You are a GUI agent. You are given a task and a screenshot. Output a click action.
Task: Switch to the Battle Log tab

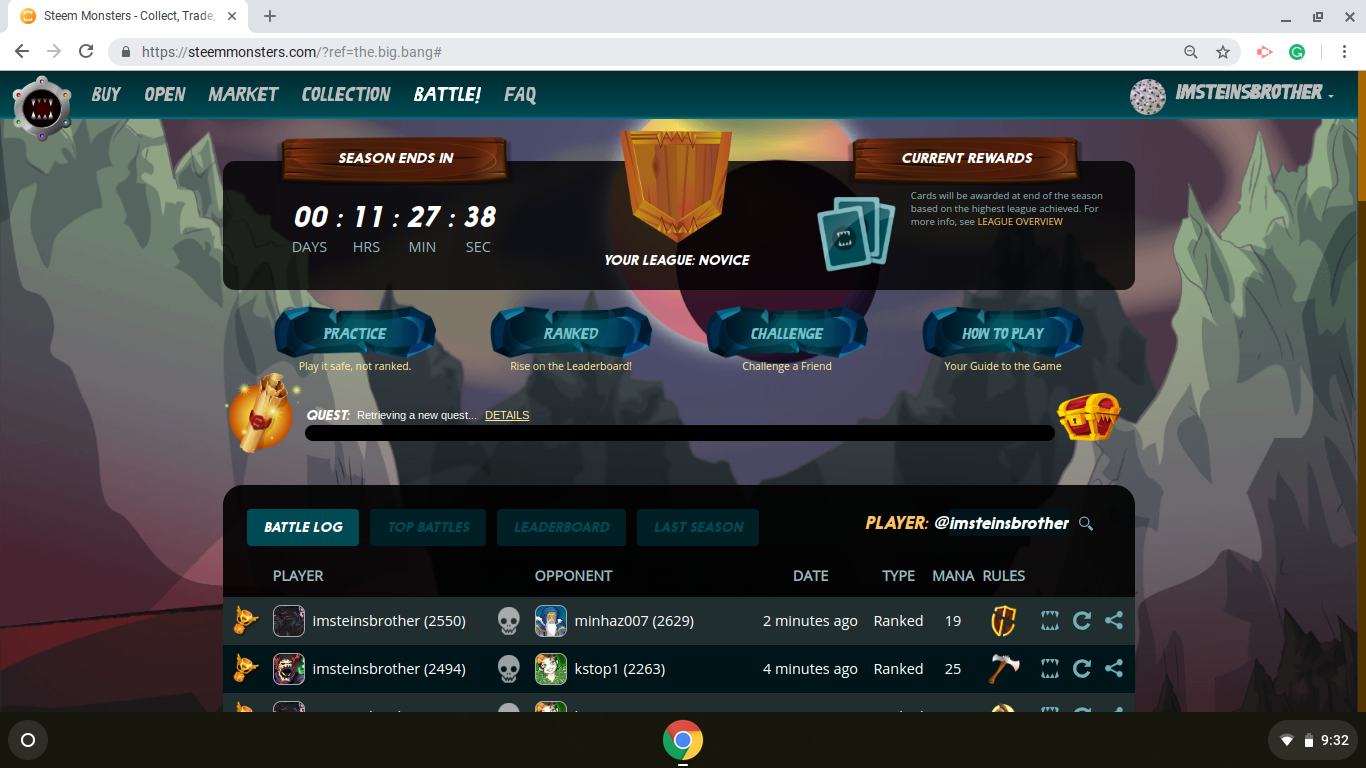tap(303, 527)
